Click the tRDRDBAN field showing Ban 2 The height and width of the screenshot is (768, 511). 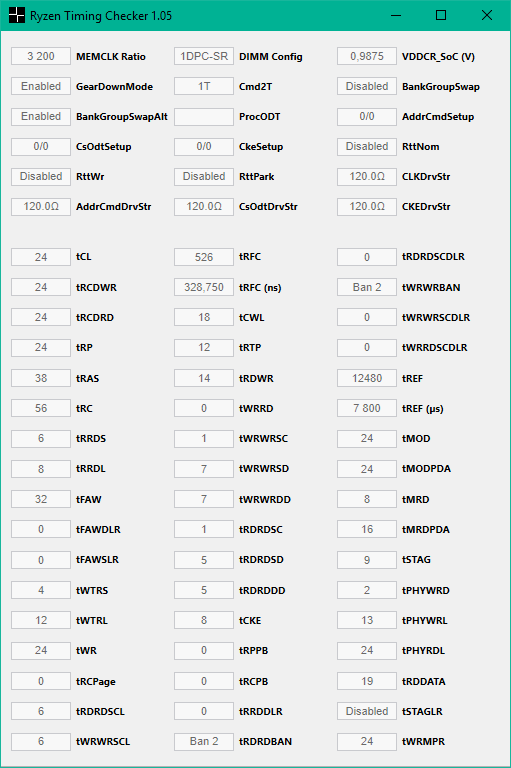(204, 742)
